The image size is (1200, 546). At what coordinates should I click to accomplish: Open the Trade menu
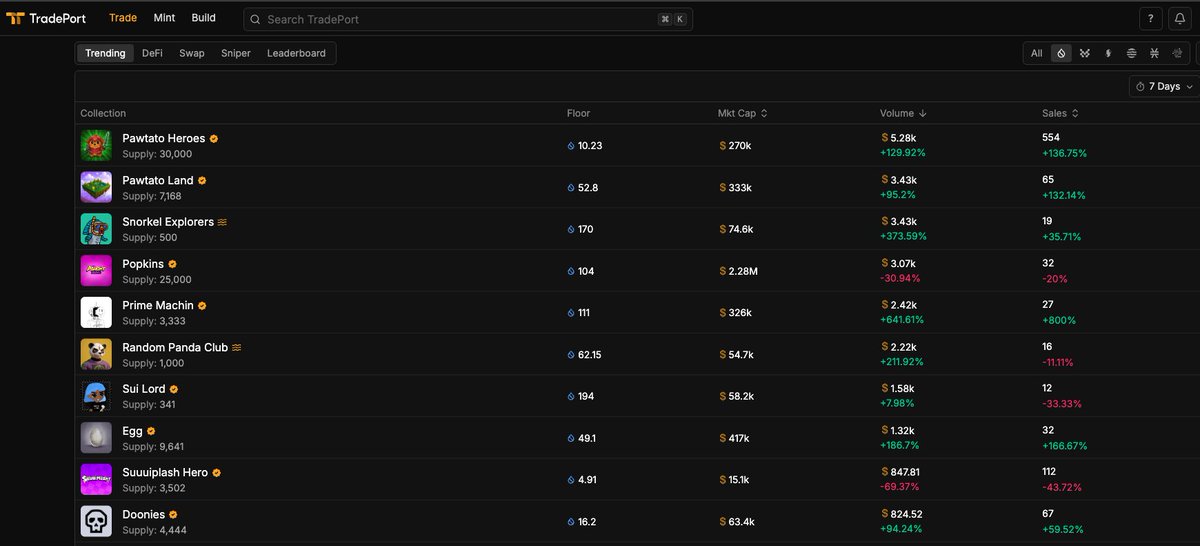[x=123, y=18]
